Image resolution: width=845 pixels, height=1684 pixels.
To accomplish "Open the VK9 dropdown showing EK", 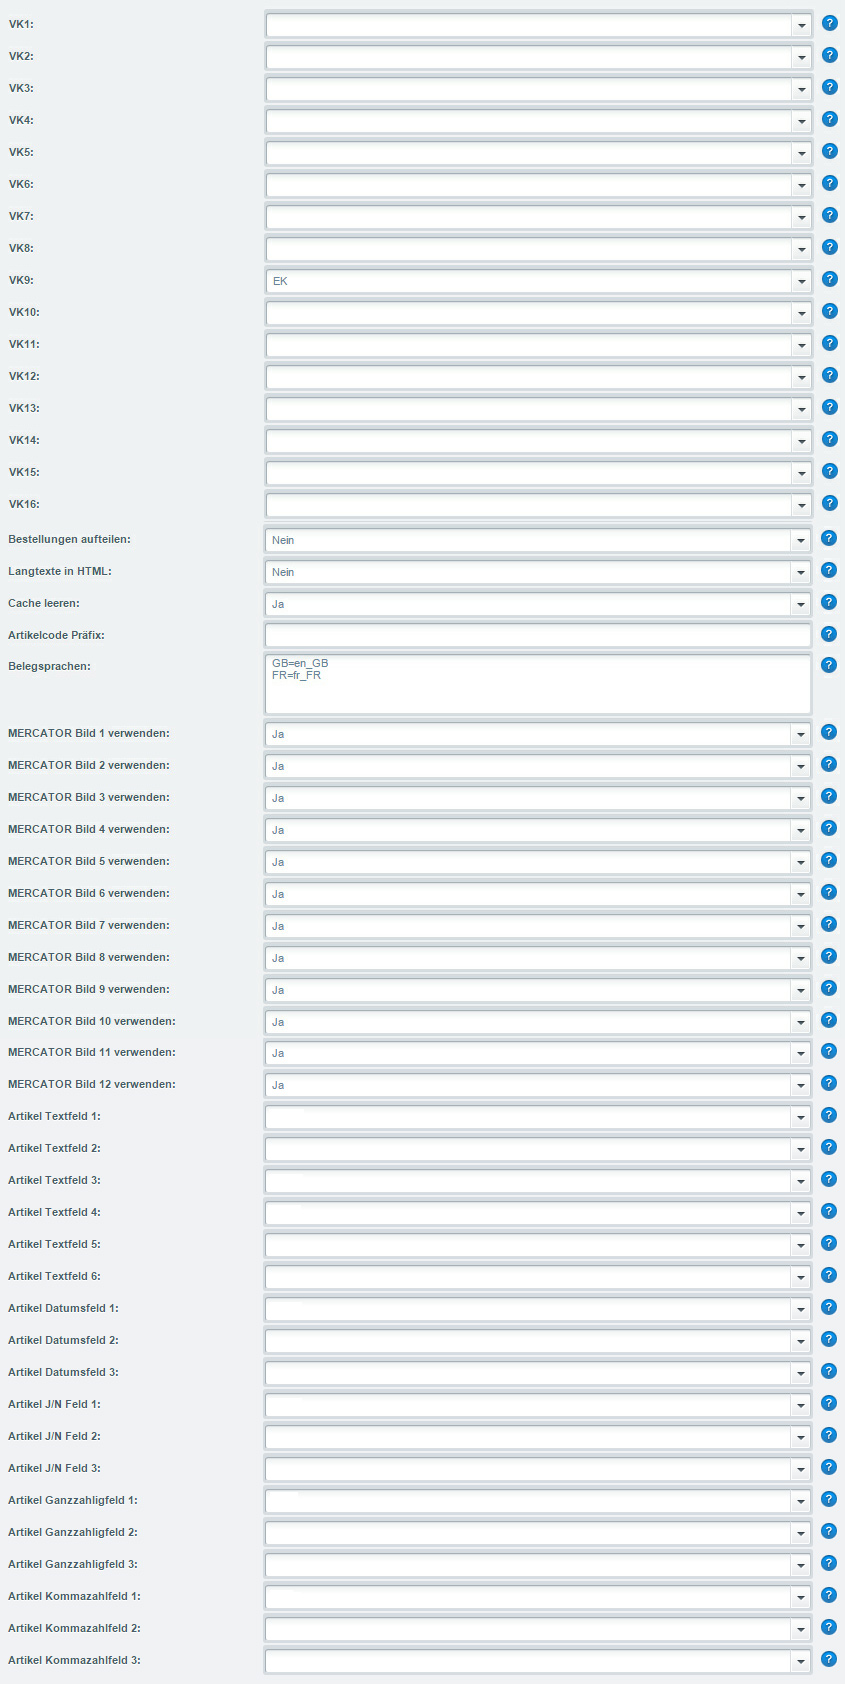I will tap(539, 281).
